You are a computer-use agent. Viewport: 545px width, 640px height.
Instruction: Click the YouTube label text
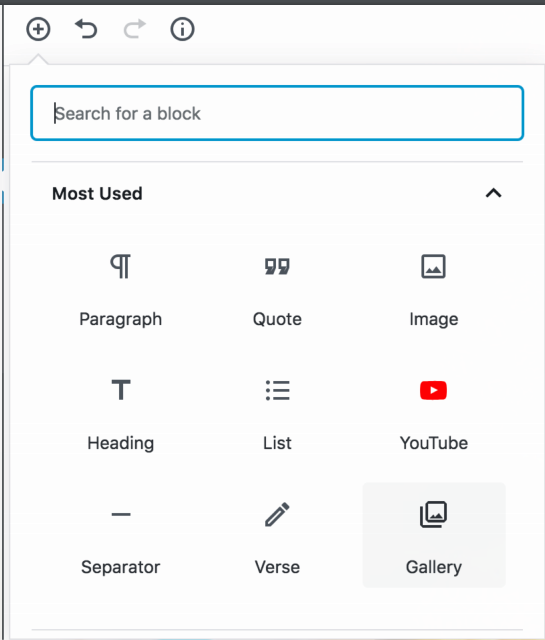434,443
